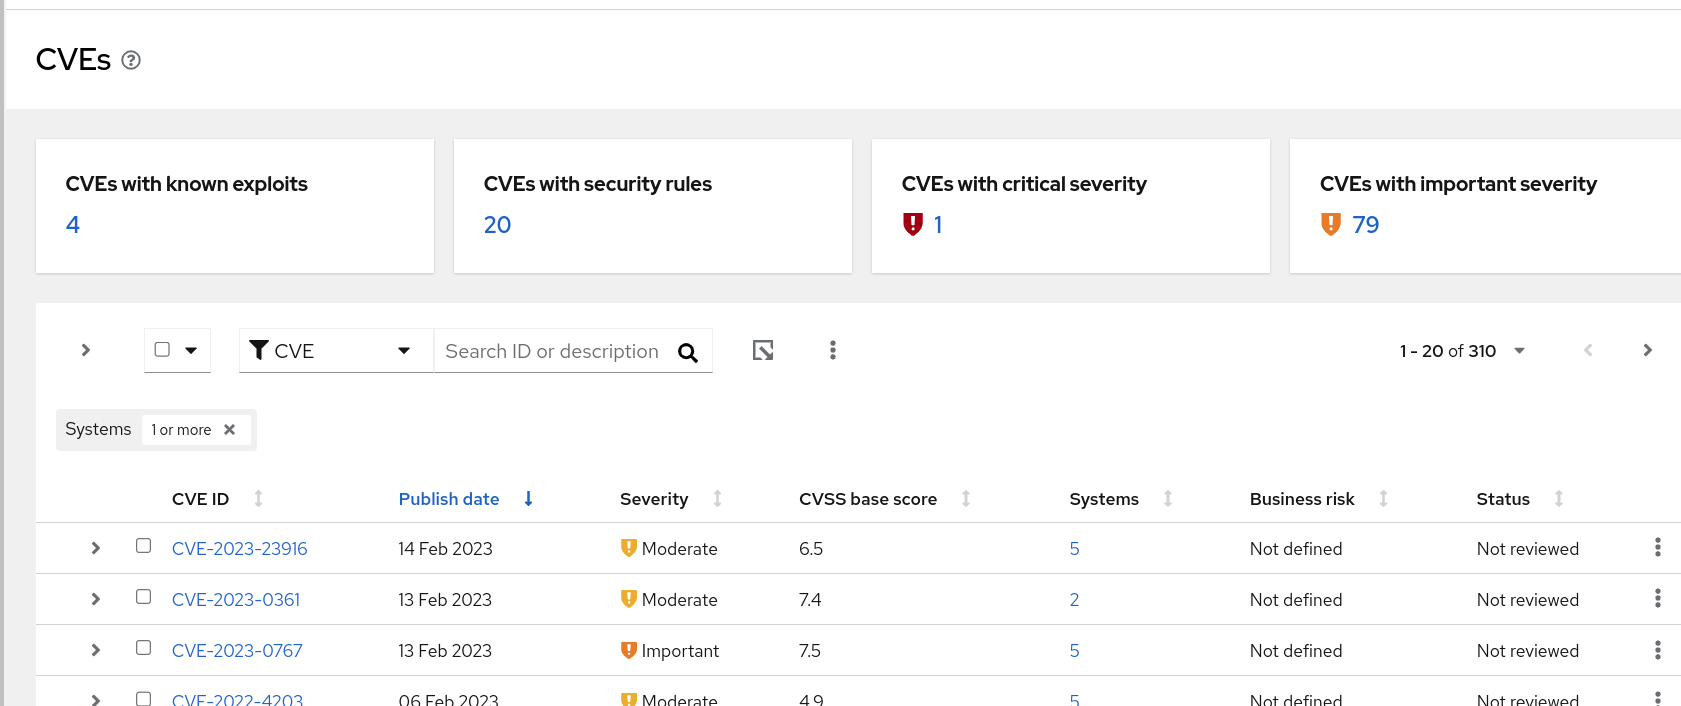The height and width of the screenshot is (706, 1681).
Task: Expand all rows with toolbar chevron
Action: point(86,350)
